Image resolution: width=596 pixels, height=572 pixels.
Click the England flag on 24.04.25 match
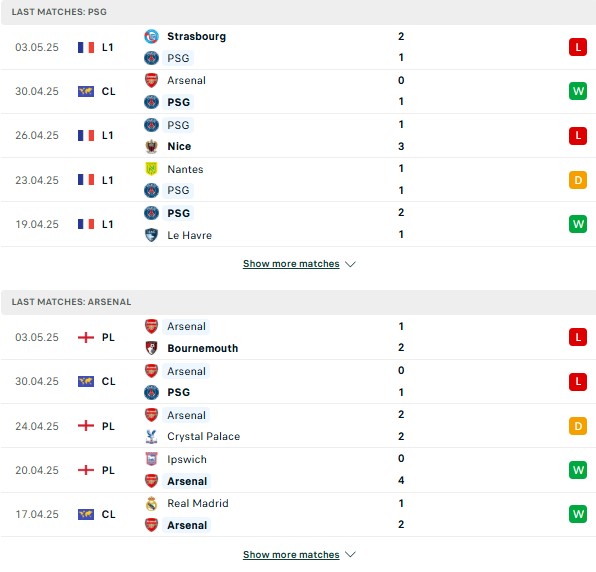pos(86,426)
